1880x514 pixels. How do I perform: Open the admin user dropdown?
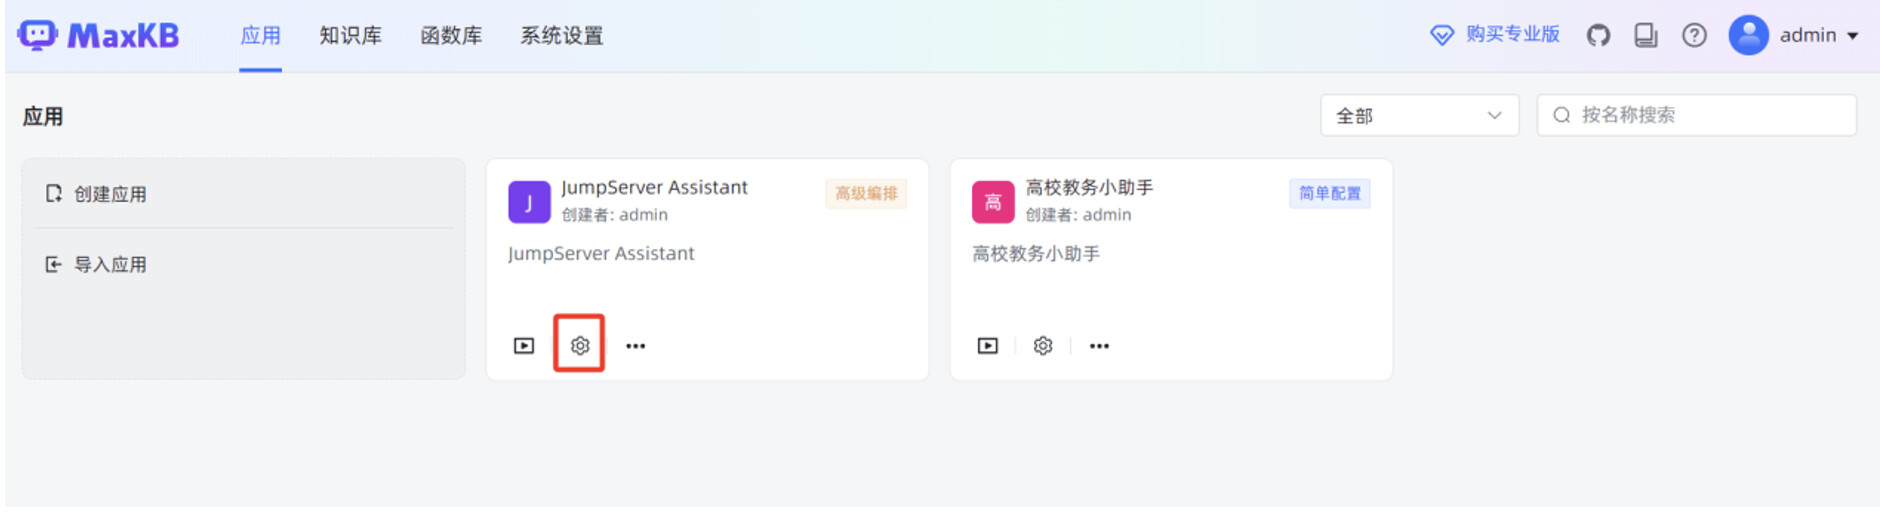(x=1796, y=35)
